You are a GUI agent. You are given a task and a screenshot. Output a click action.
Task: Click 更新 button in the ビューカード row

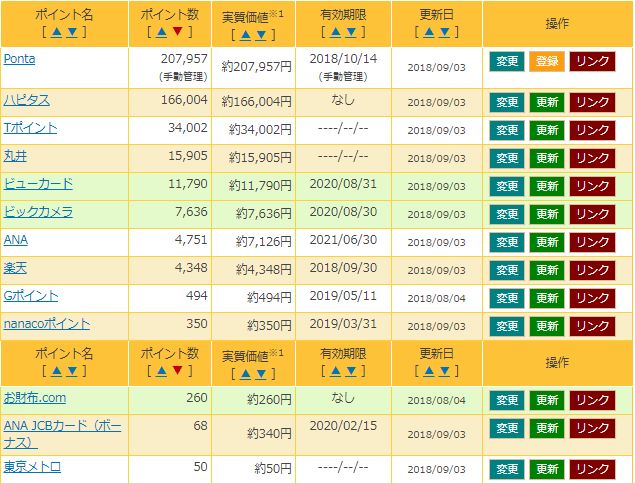click(547, 186)
